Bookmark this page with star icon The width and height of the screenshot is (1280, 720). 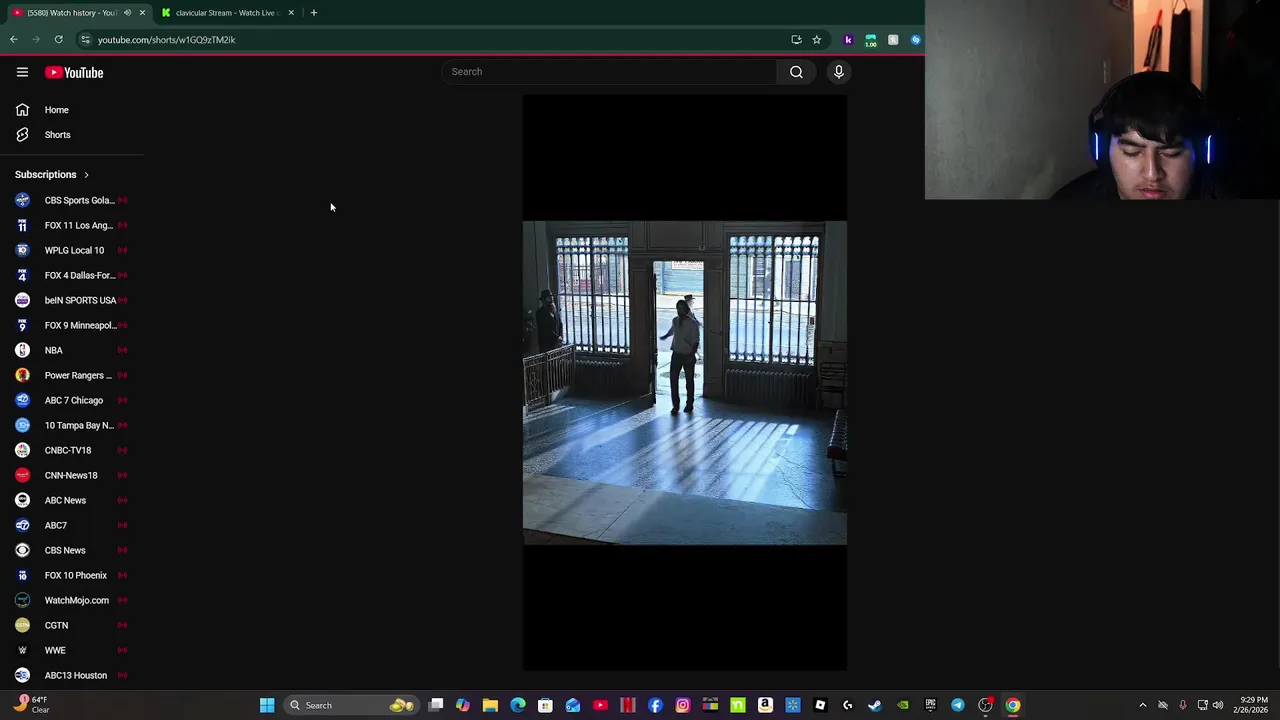(817, 40)
